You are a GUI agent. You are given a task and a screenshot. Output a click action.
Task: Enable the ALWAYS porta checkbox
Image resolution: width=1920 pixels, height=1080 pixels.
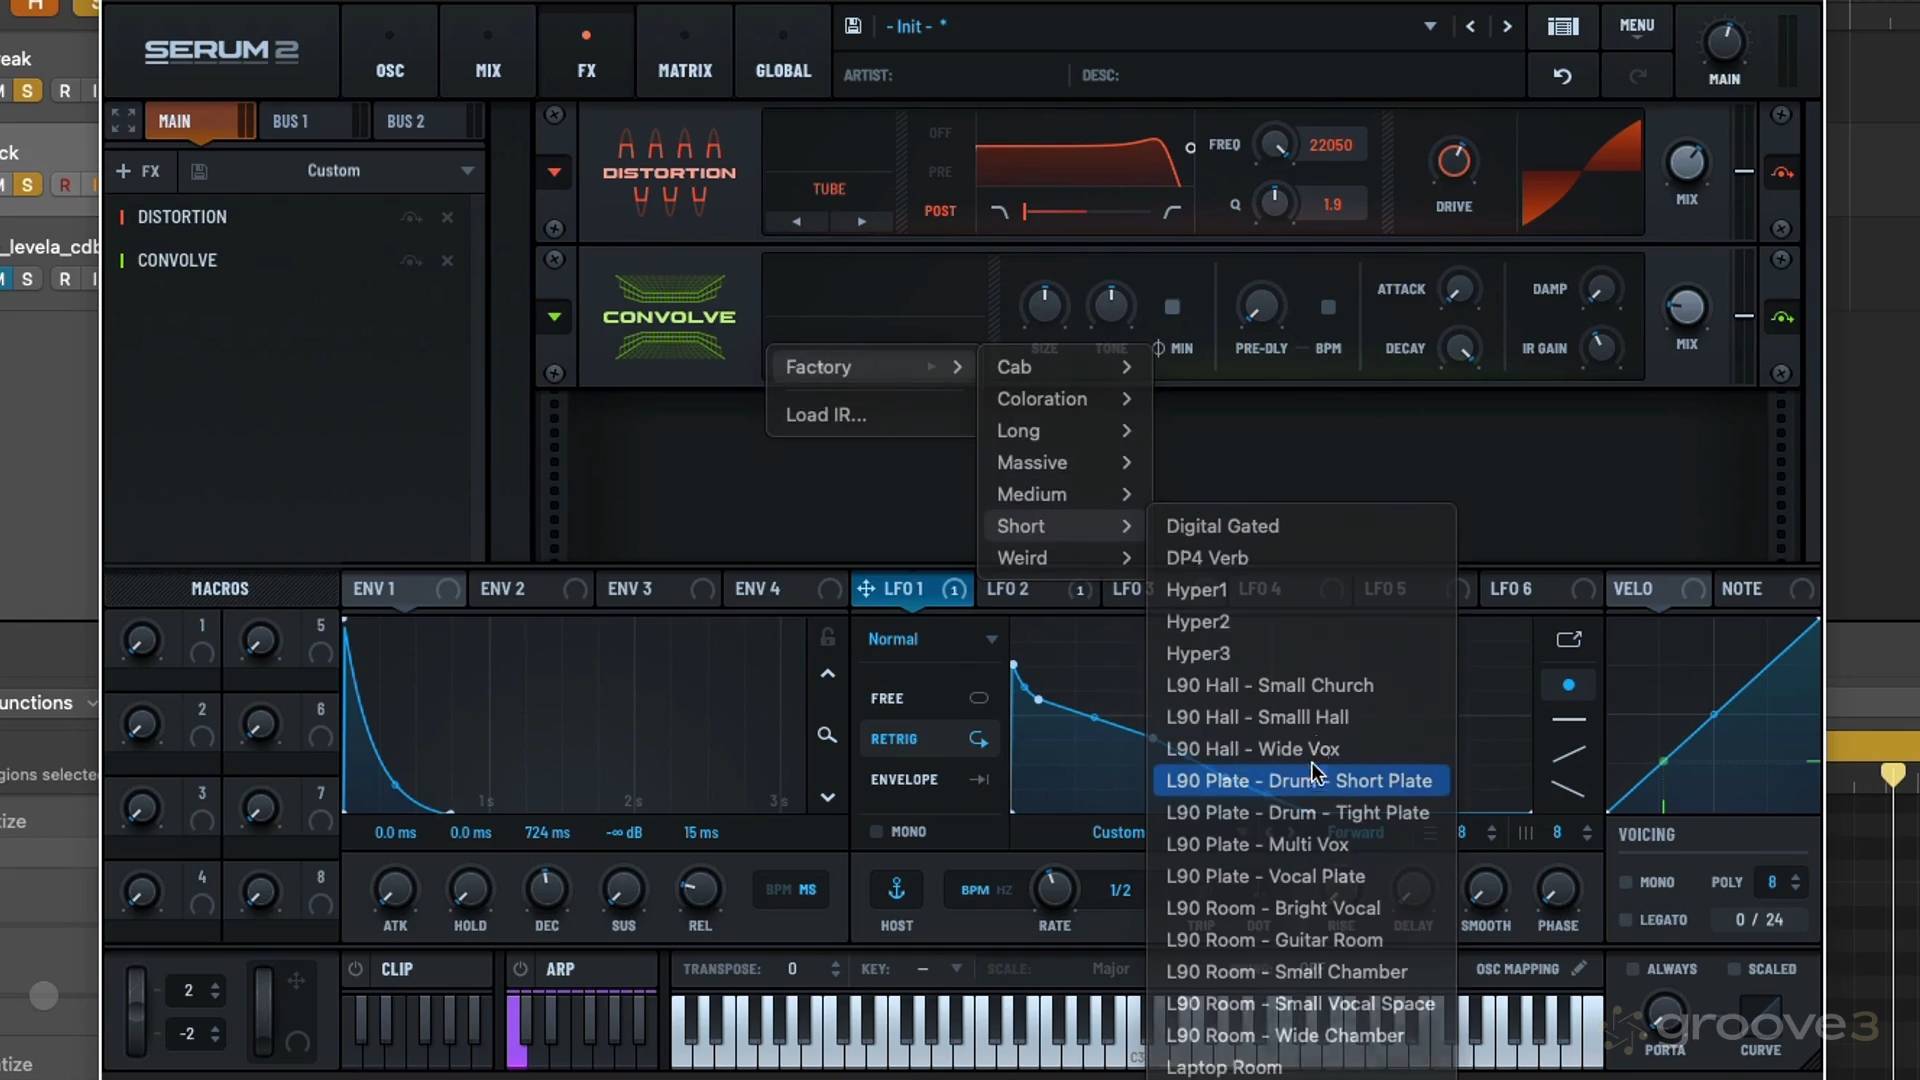[1633, 969]
